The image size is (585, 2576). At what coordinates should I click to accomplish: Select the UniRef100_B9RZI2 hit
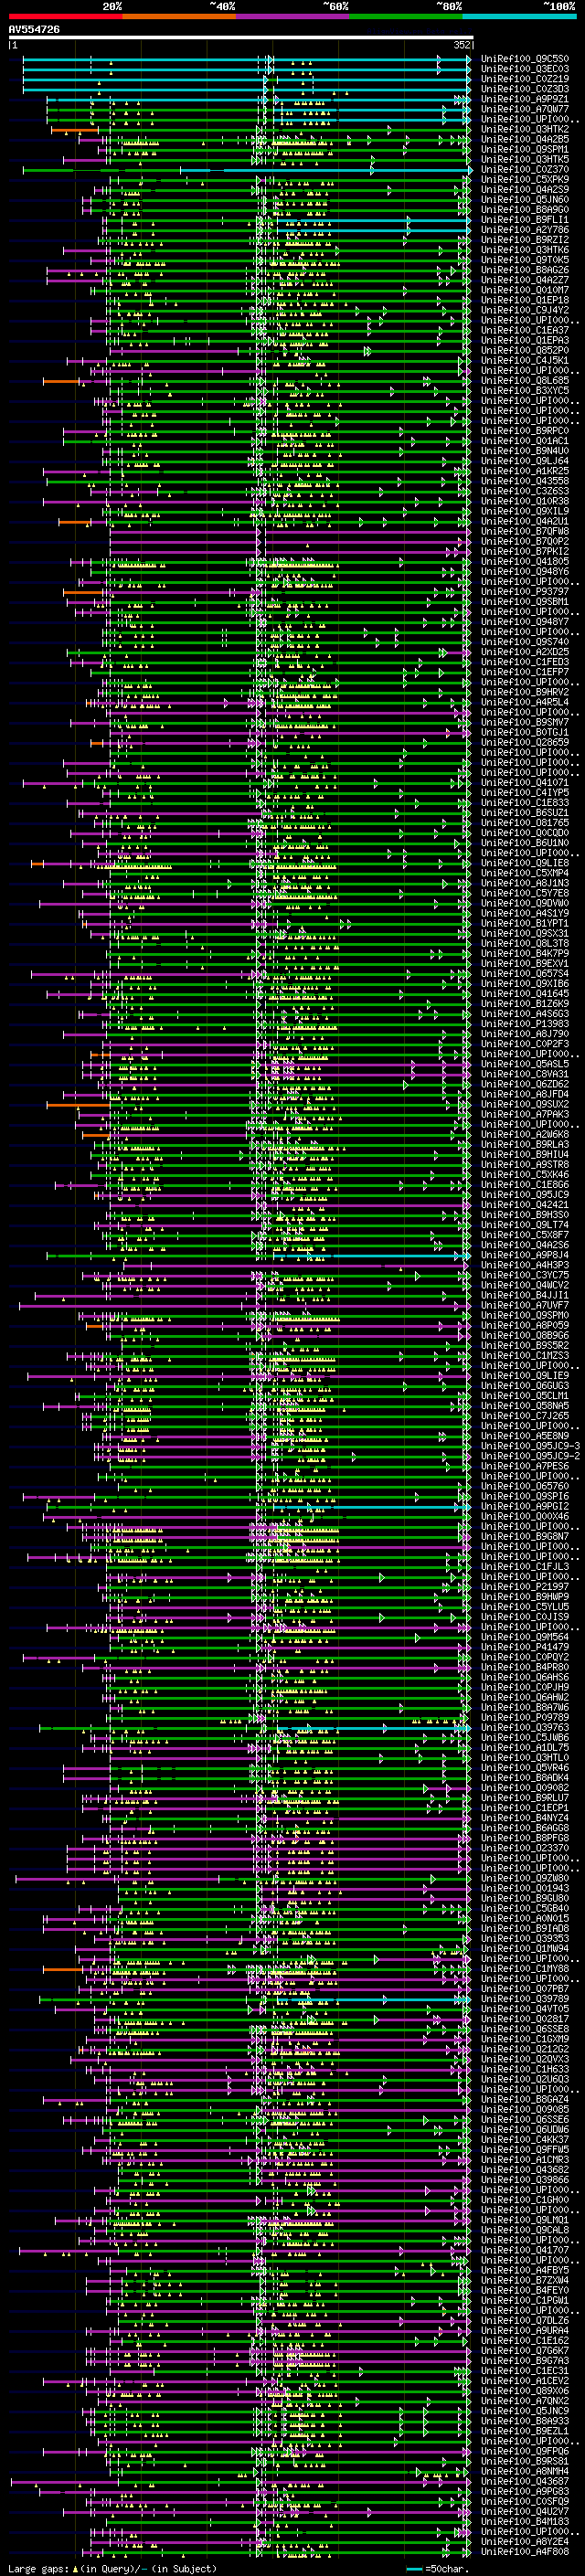[x=525, y=239]
